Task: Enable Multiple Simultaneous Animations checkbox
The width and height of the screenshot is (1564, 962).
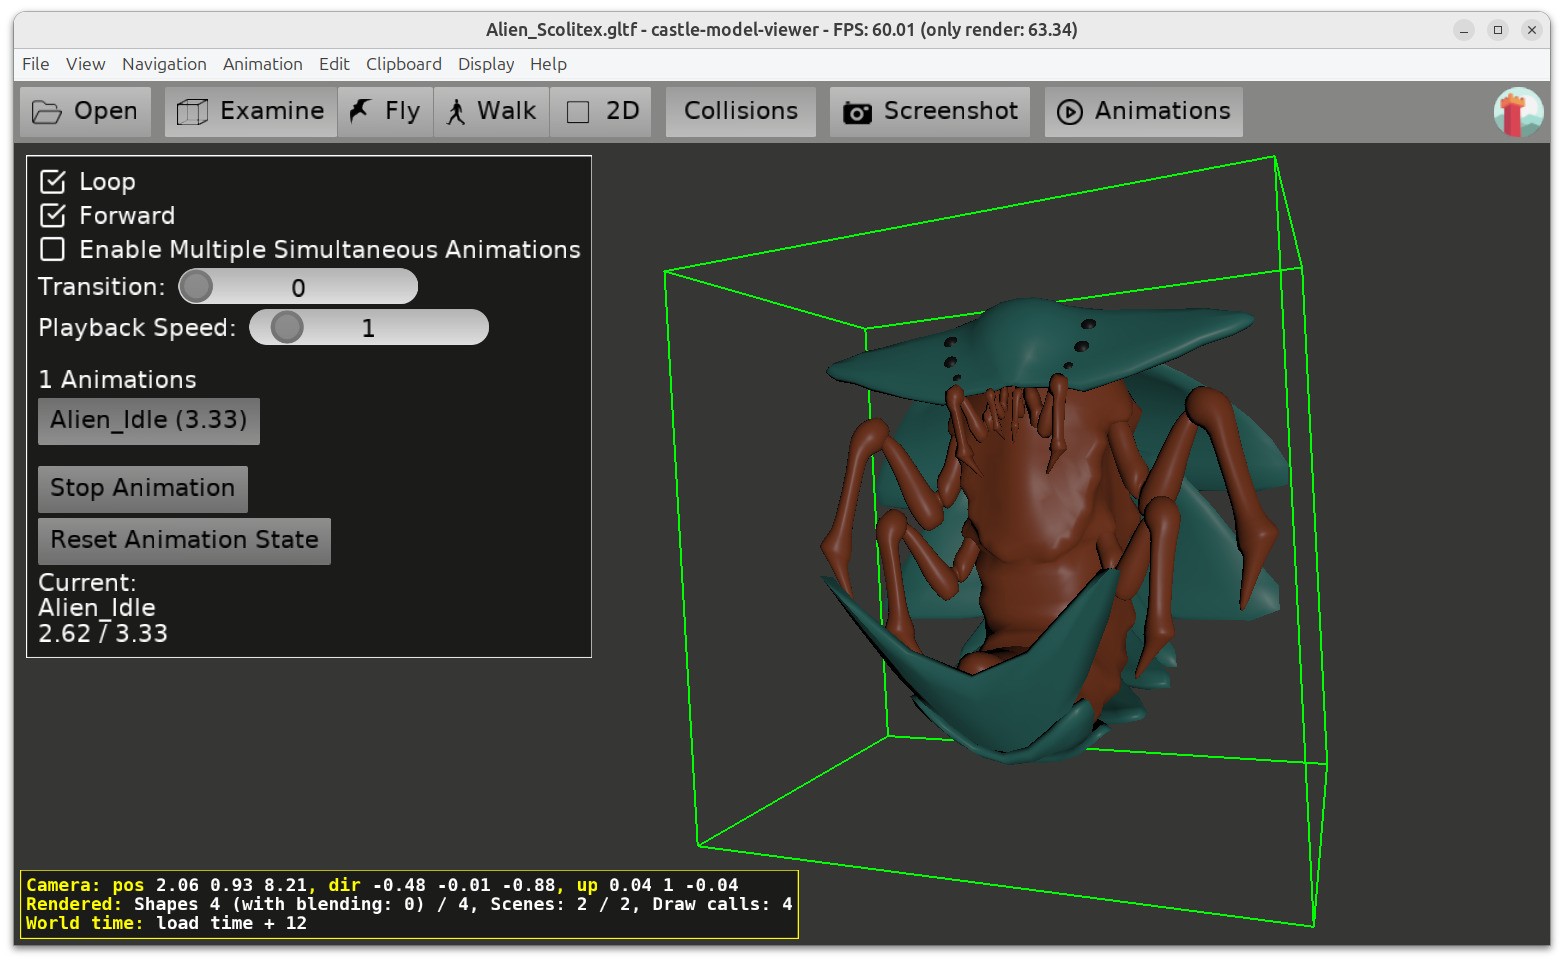Action: click(53, 250)
